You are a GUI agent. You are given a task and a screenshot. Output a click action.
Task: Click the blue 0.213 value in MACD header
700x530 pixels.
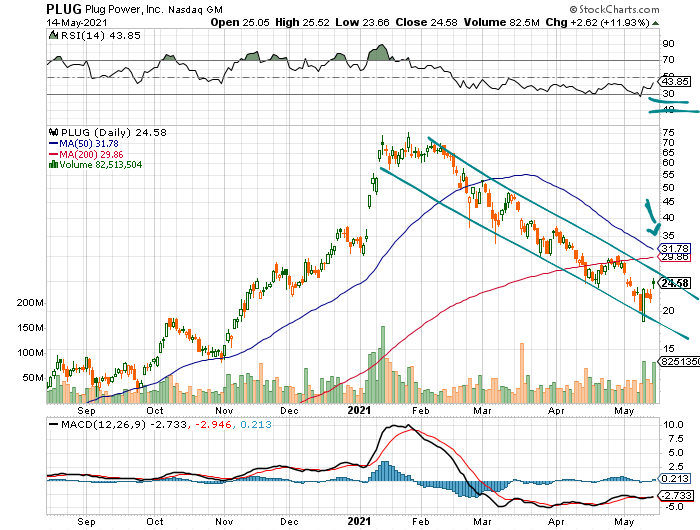coord(256,425)
